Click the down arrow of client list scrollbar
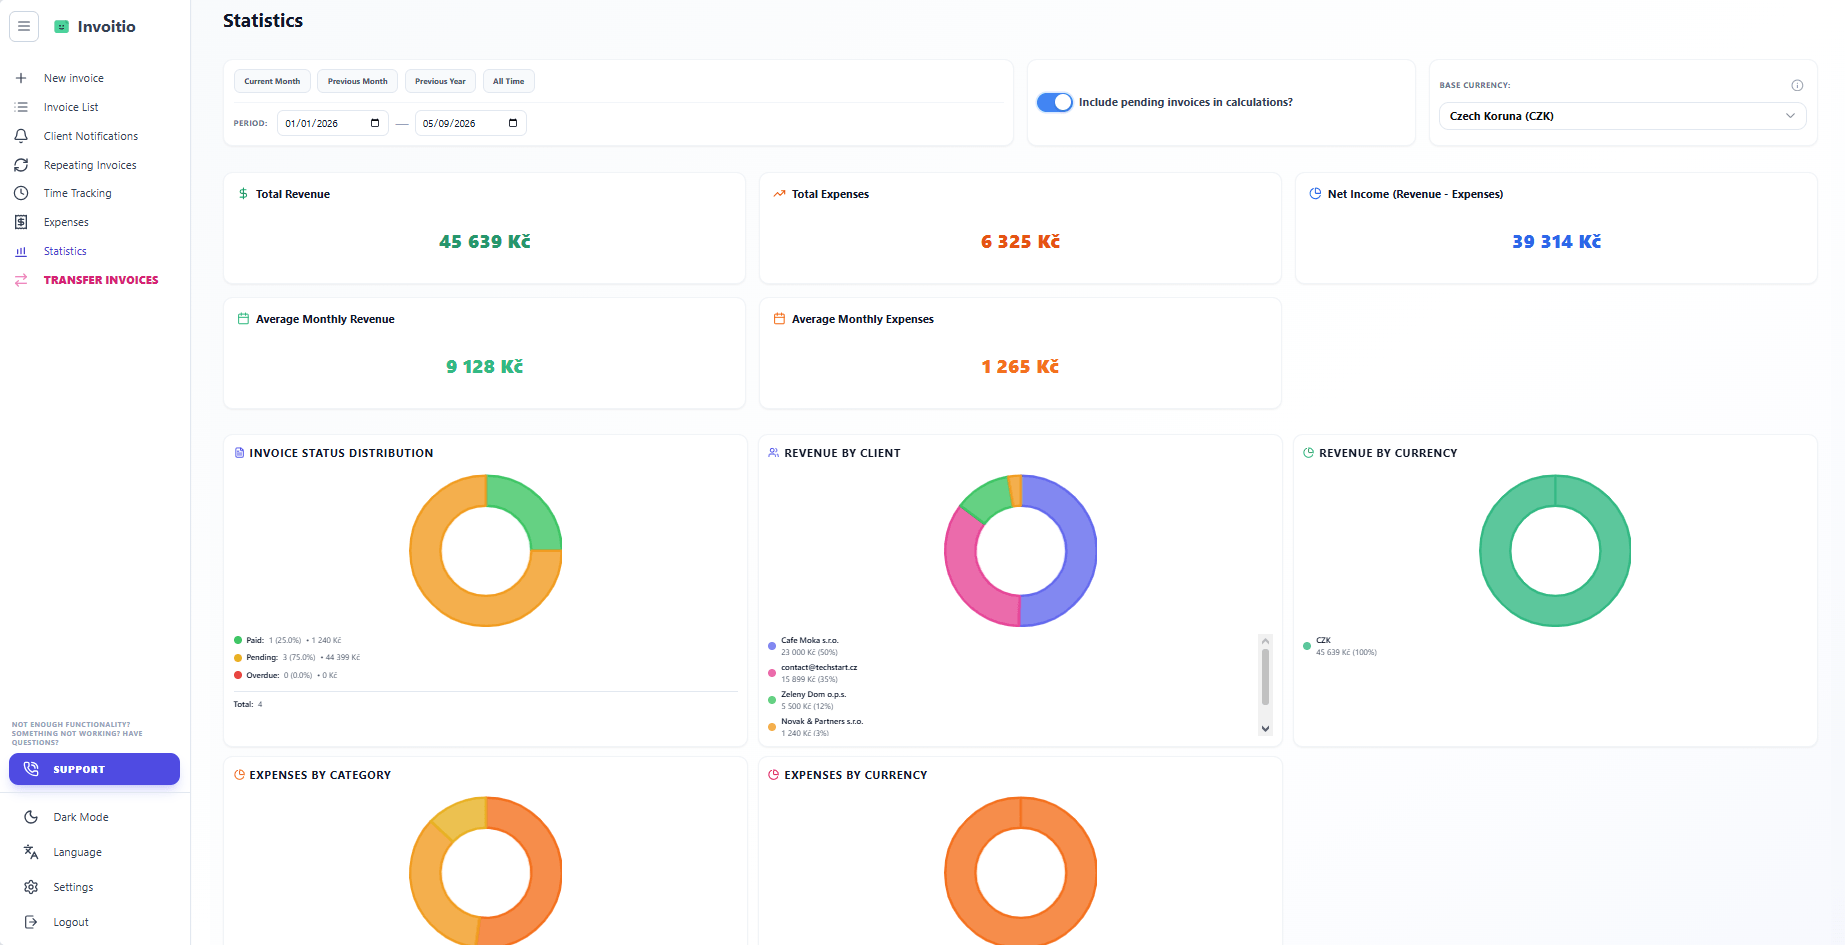The image size is (1845, 945). [x=1265, y=728]
